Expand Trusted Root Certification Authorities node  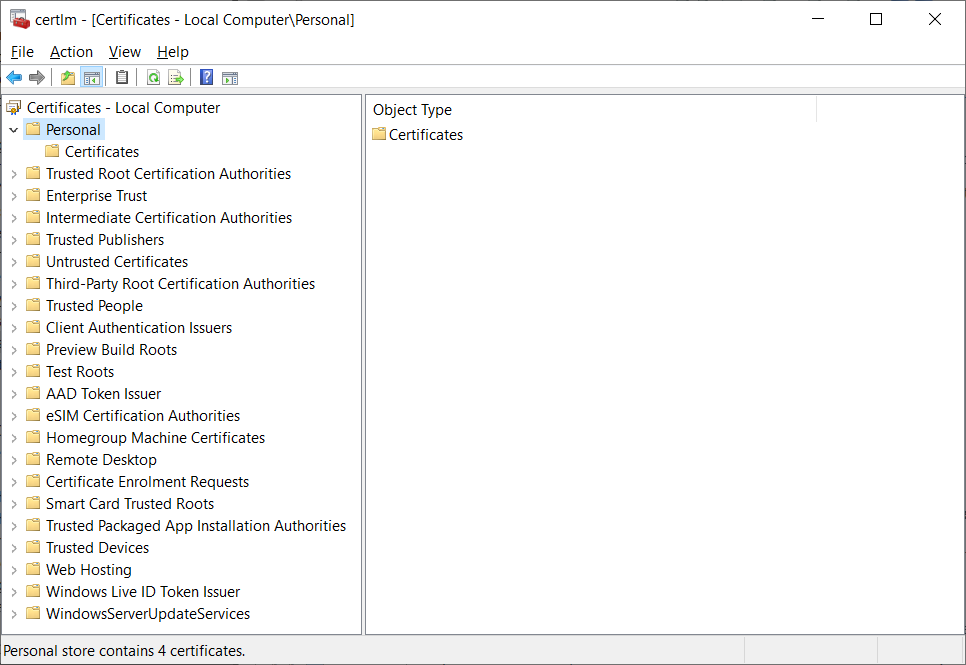14,174
